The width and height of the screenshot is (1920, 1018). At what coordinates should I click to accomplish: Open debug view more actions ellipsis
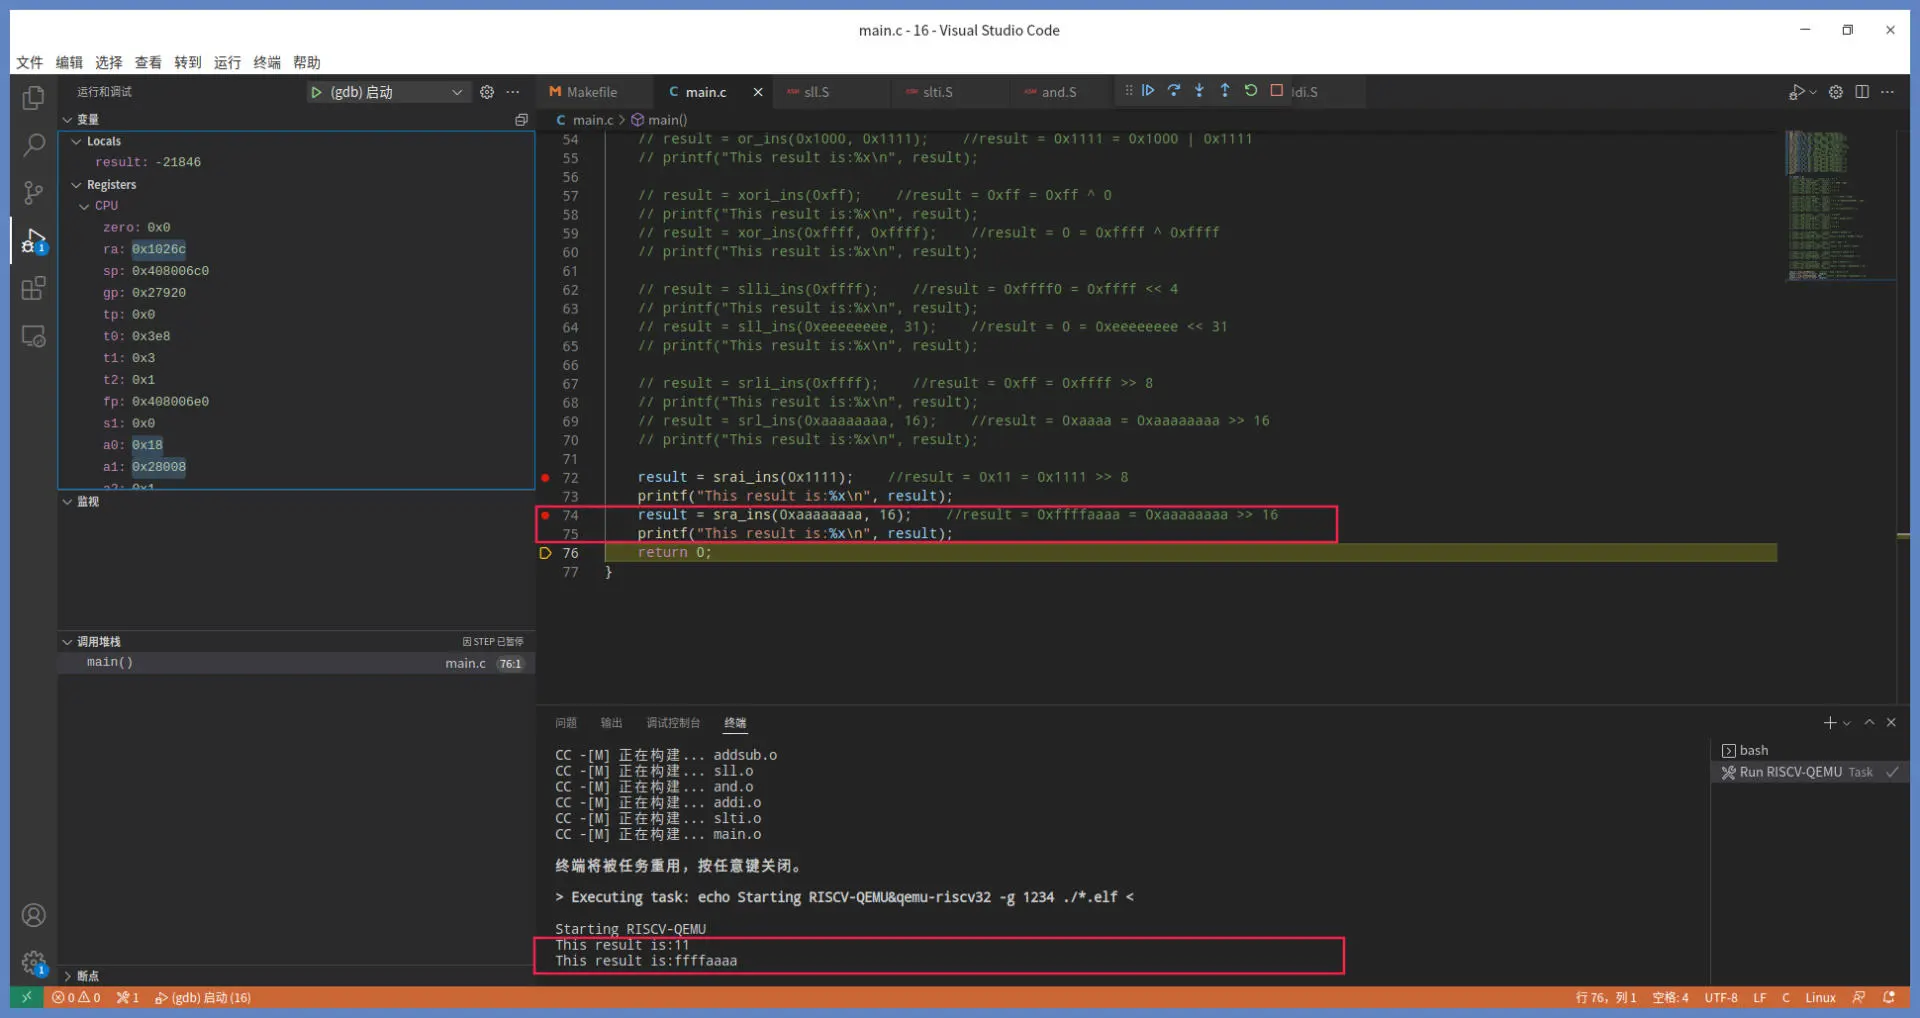(x=513, y=92)
